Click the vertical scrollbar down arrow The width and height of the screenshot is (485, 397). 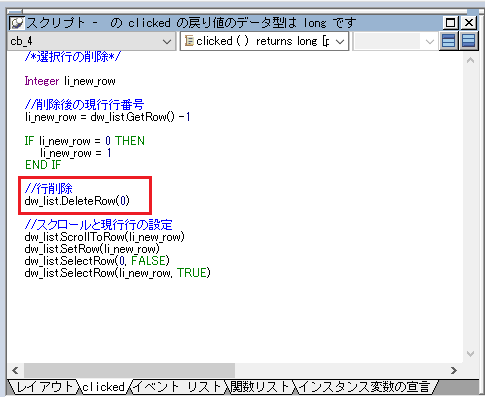click(x=470, y=354)
